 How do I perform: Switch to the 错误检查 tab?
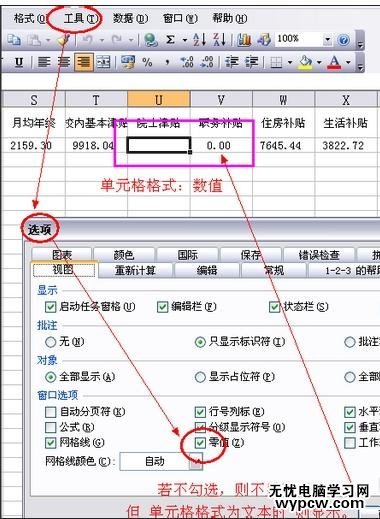pos(319,255)
